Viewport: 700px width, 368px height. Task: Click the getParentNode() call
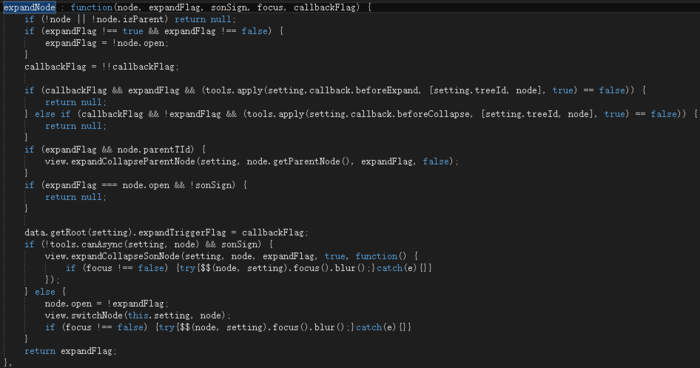[312, 162]
